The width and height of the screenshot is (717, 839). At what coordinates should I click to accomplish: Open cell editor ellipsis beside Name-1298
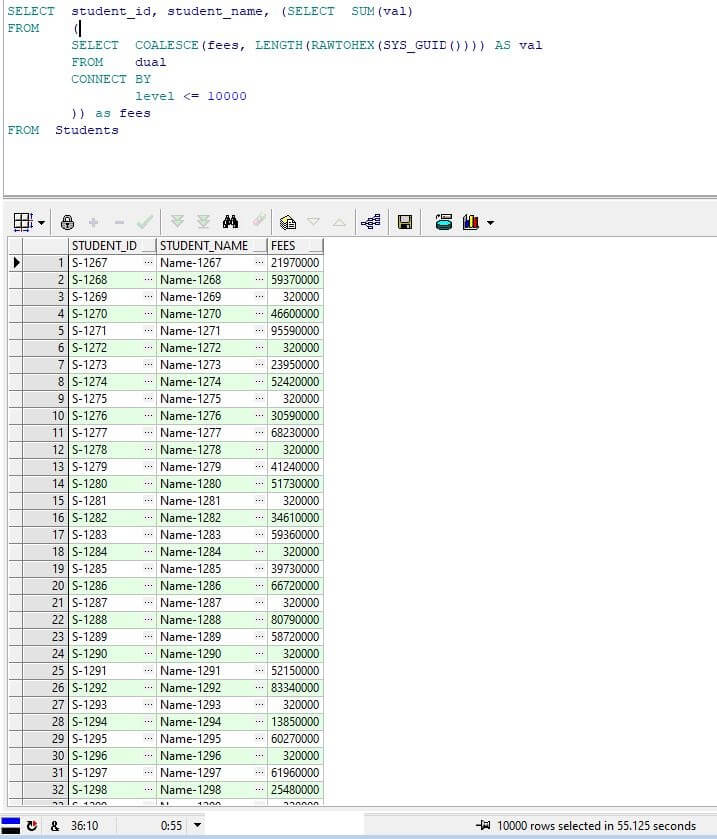point(259,790)
